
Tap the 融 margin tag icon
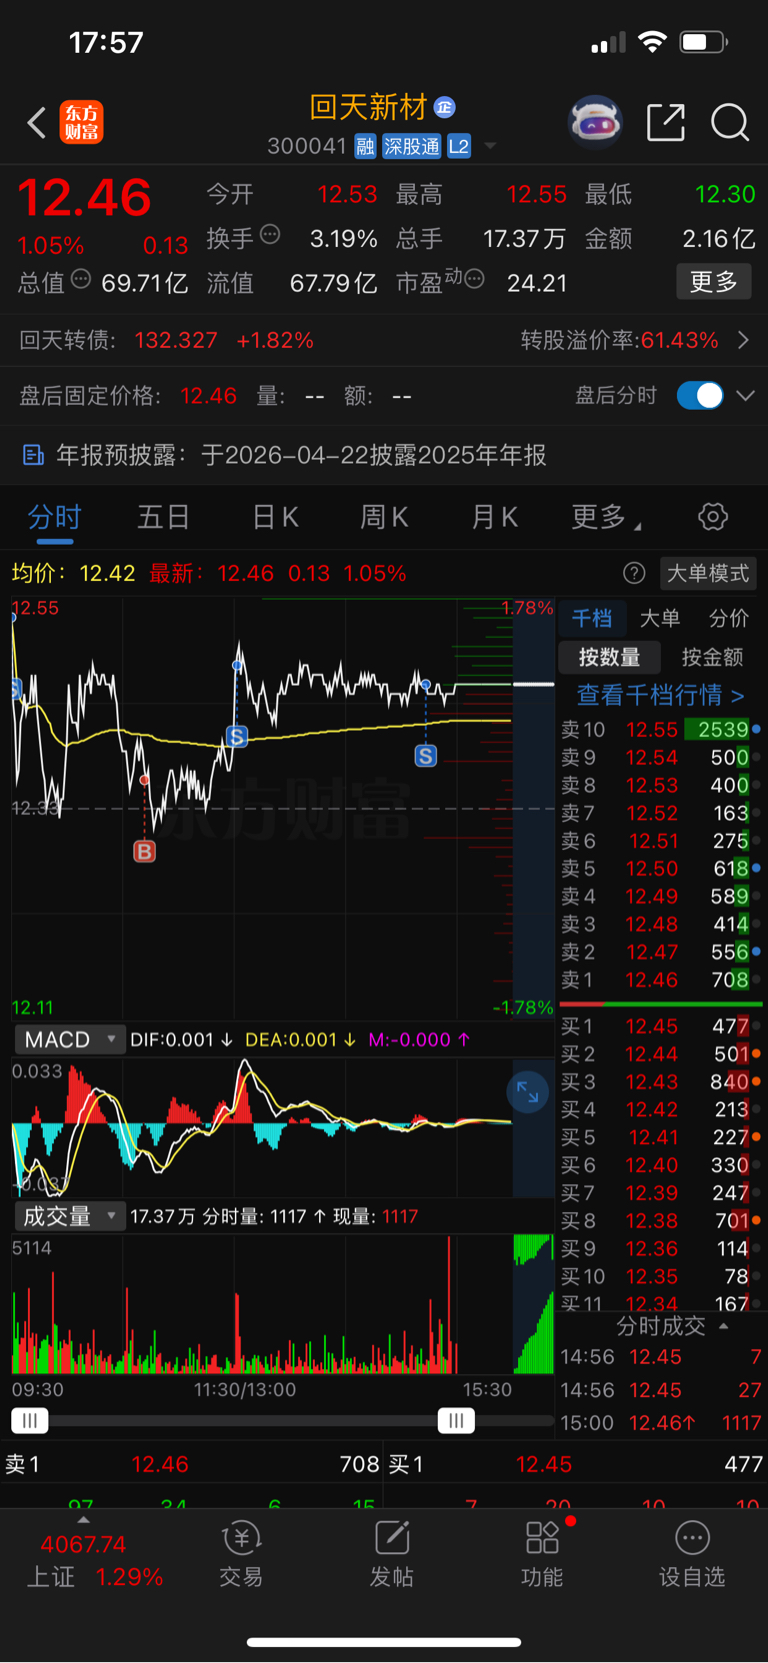(365, 147)
